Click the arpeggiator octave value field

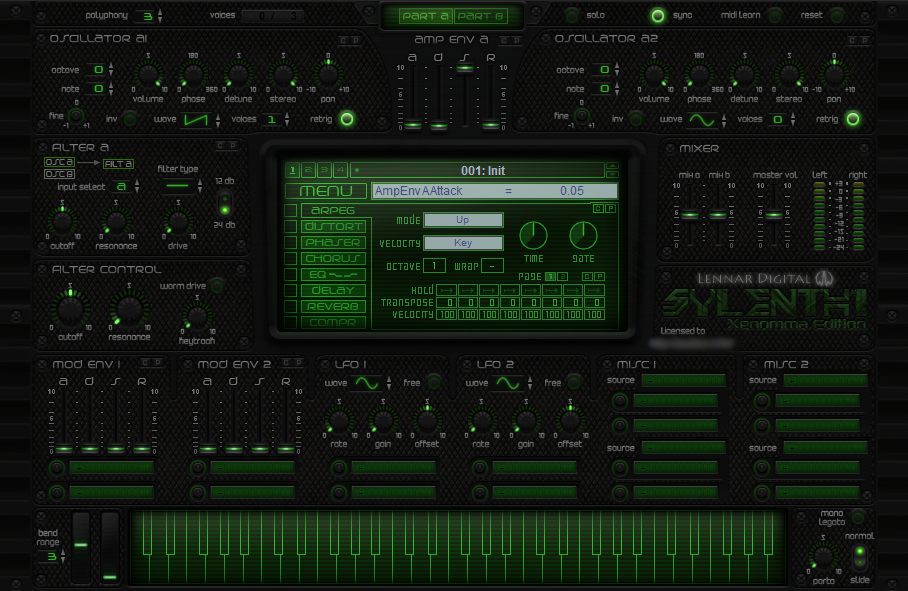pyautogui.click(x=434, y=266)
